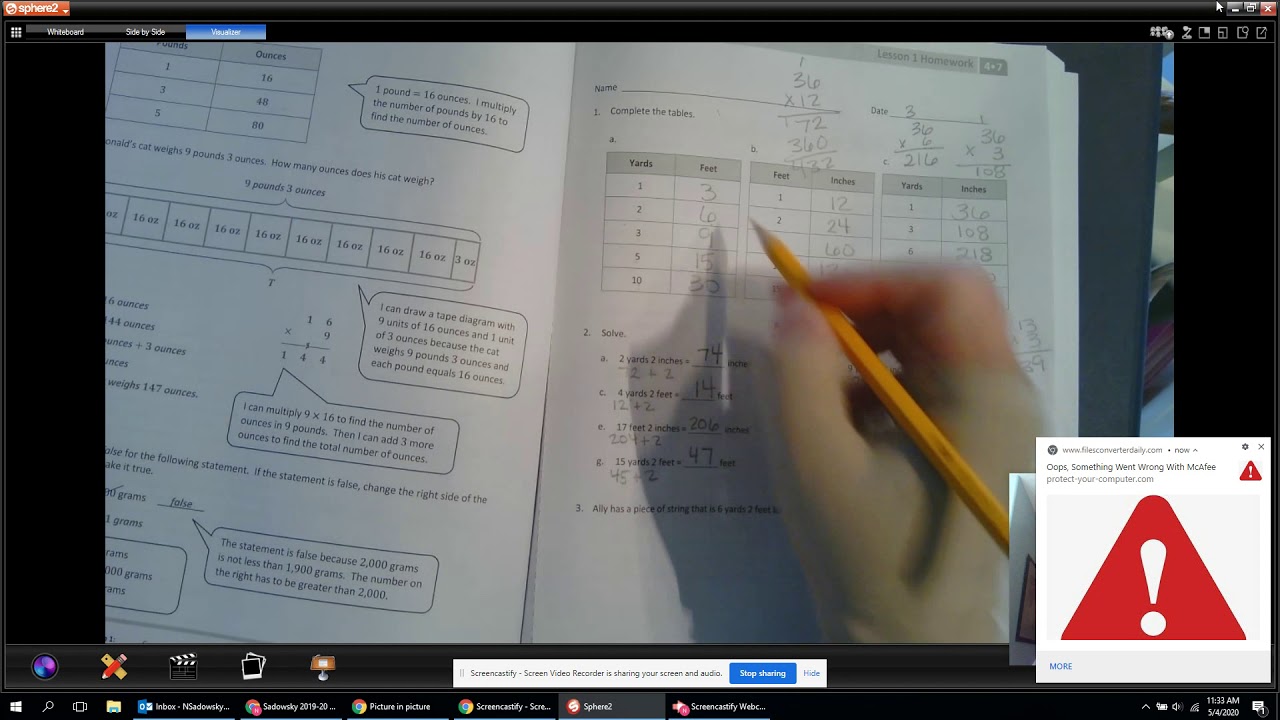Image resolution: width=1280 pixels, height=720 pixels.
Task: Click the red warning triangle notification image
Action: click(1153, 568)
